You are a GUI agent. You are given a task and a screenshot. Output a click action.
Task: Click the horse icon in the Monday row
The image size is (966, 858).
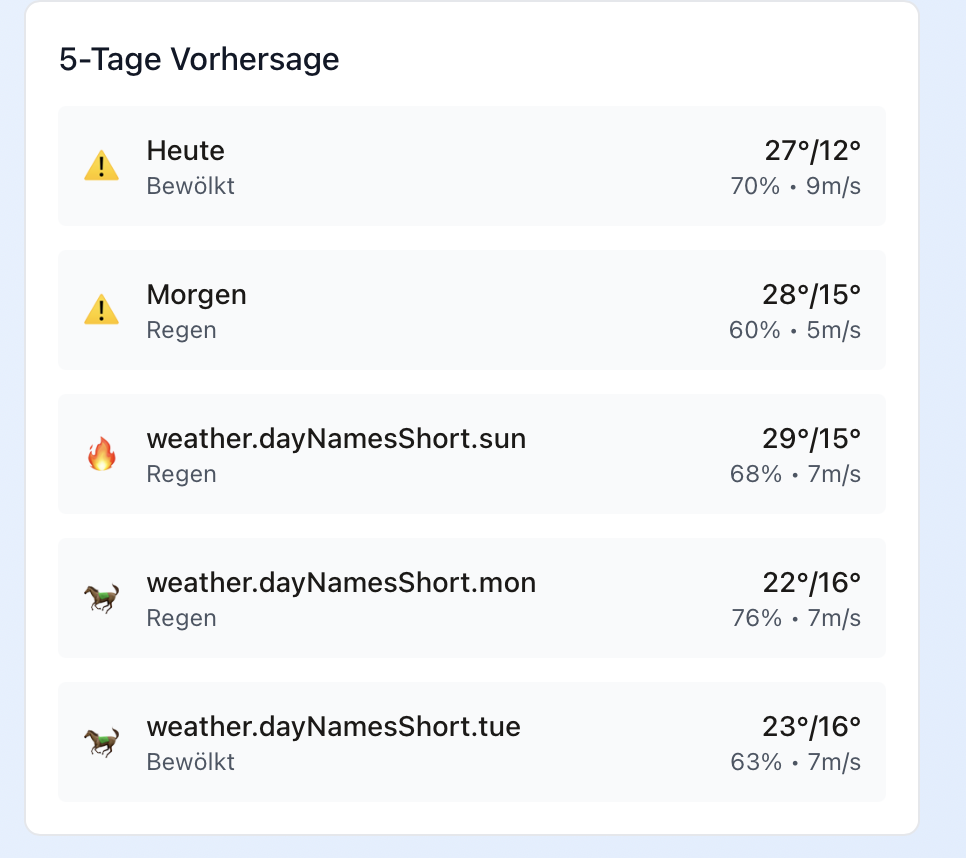tap(101, 598)
